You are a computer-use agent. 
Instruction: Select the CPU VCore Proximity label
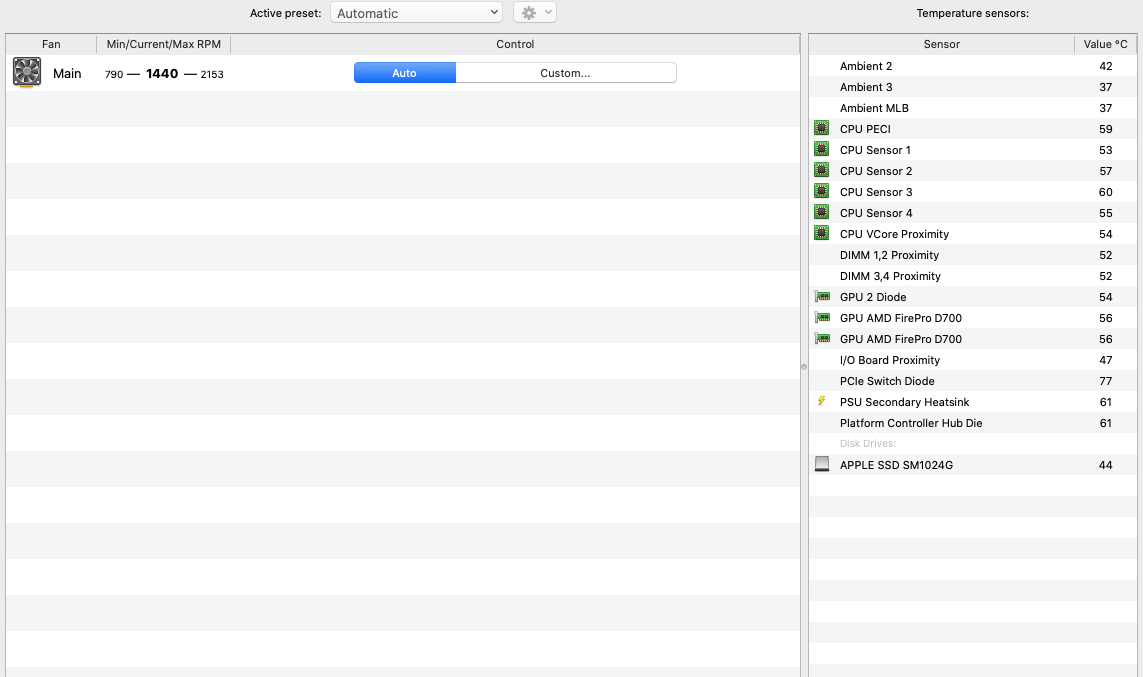[x=894, y=234]
